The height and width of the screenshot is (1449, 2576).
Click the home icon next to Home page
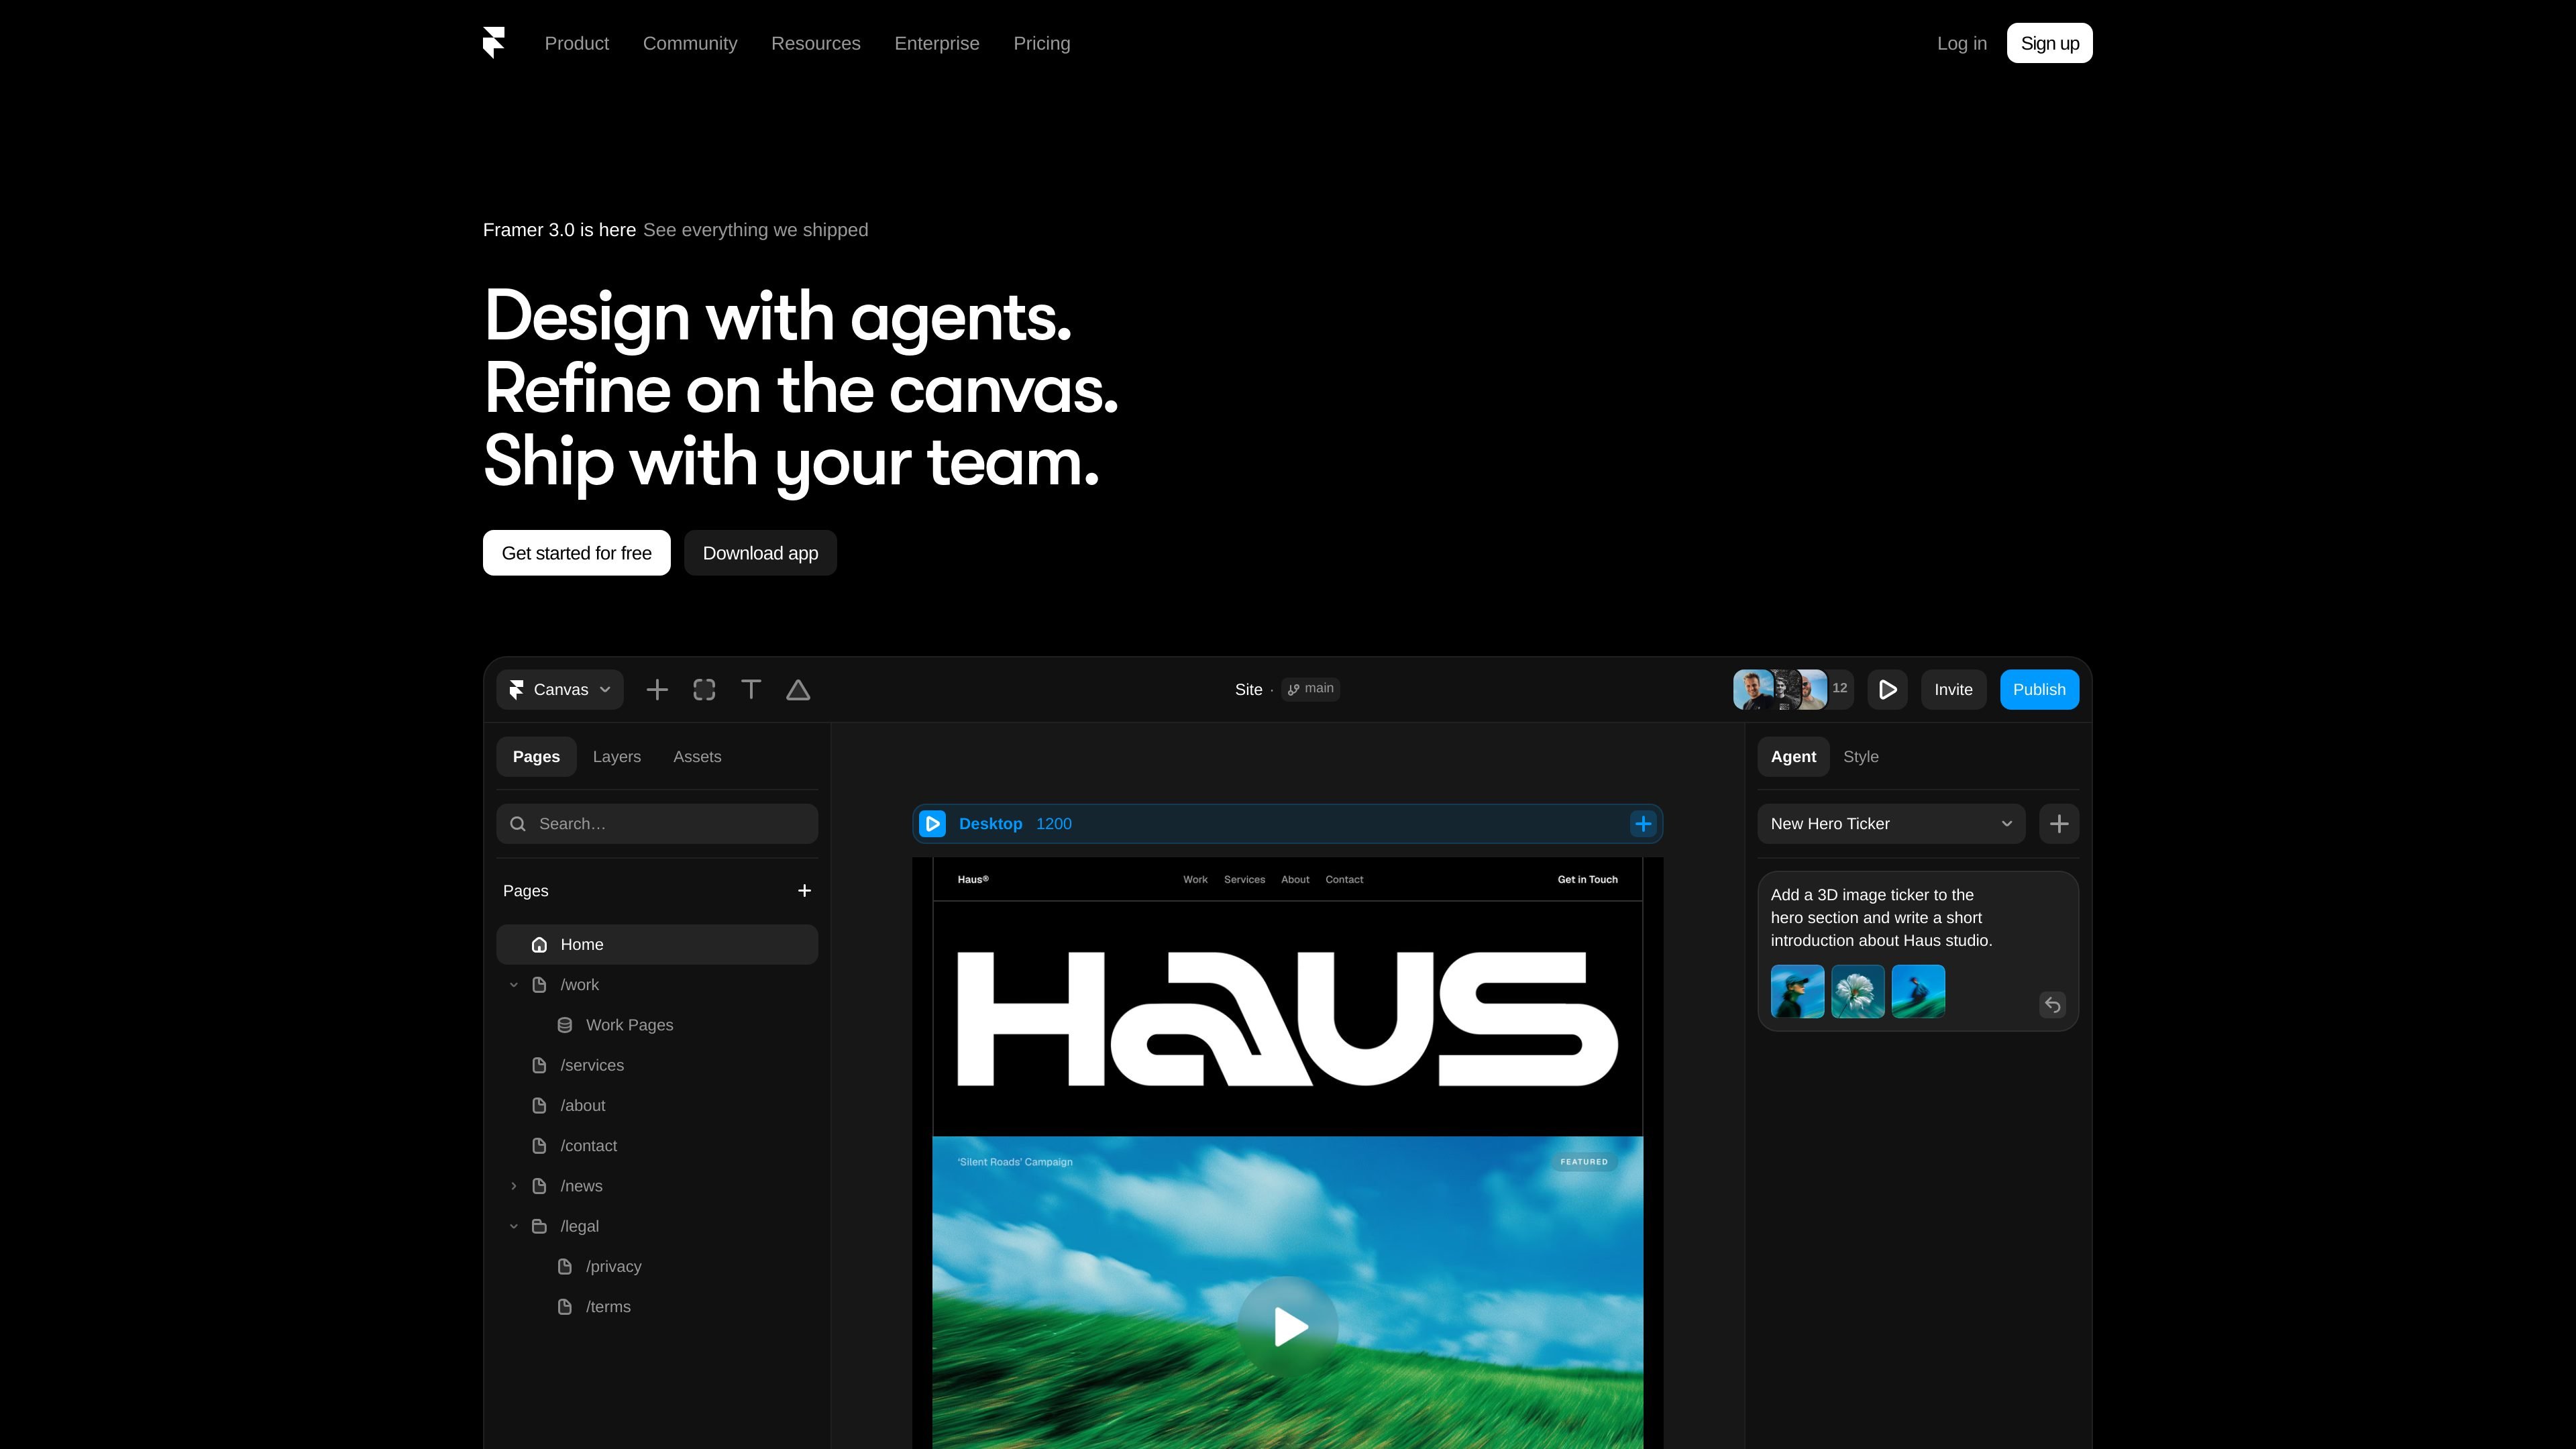539,945
